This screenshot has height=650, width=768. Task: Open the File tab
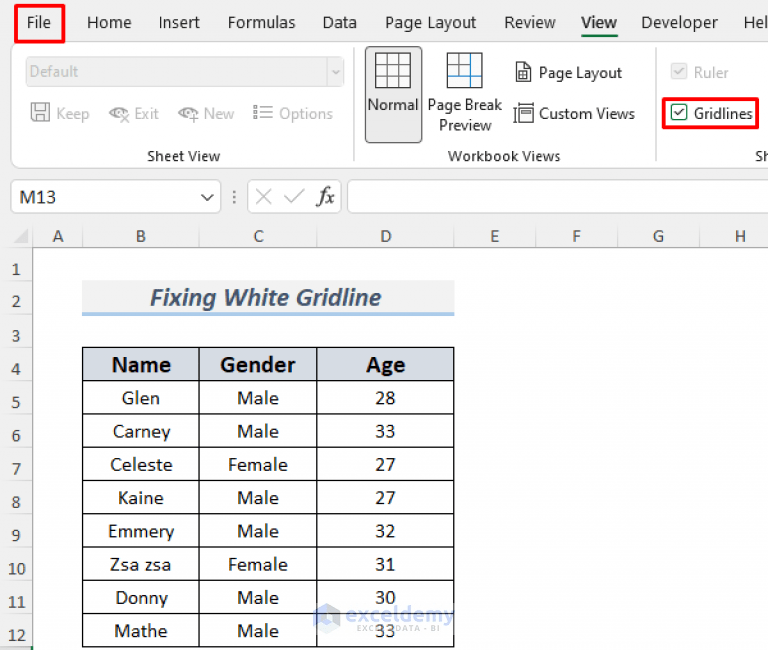click(39, 23)
